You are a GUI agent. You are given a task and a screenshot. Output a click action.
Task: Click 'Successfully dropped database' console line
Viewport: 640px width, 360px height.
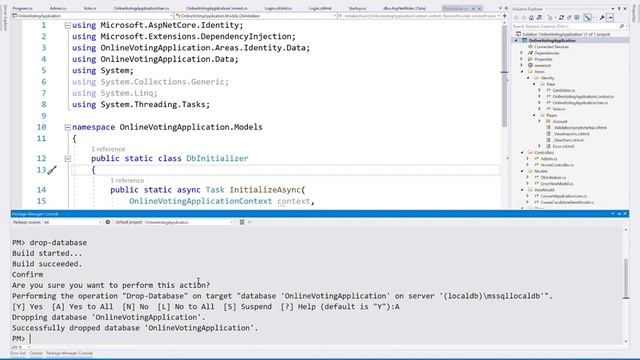pyautogui.click(x=135, y=328)
